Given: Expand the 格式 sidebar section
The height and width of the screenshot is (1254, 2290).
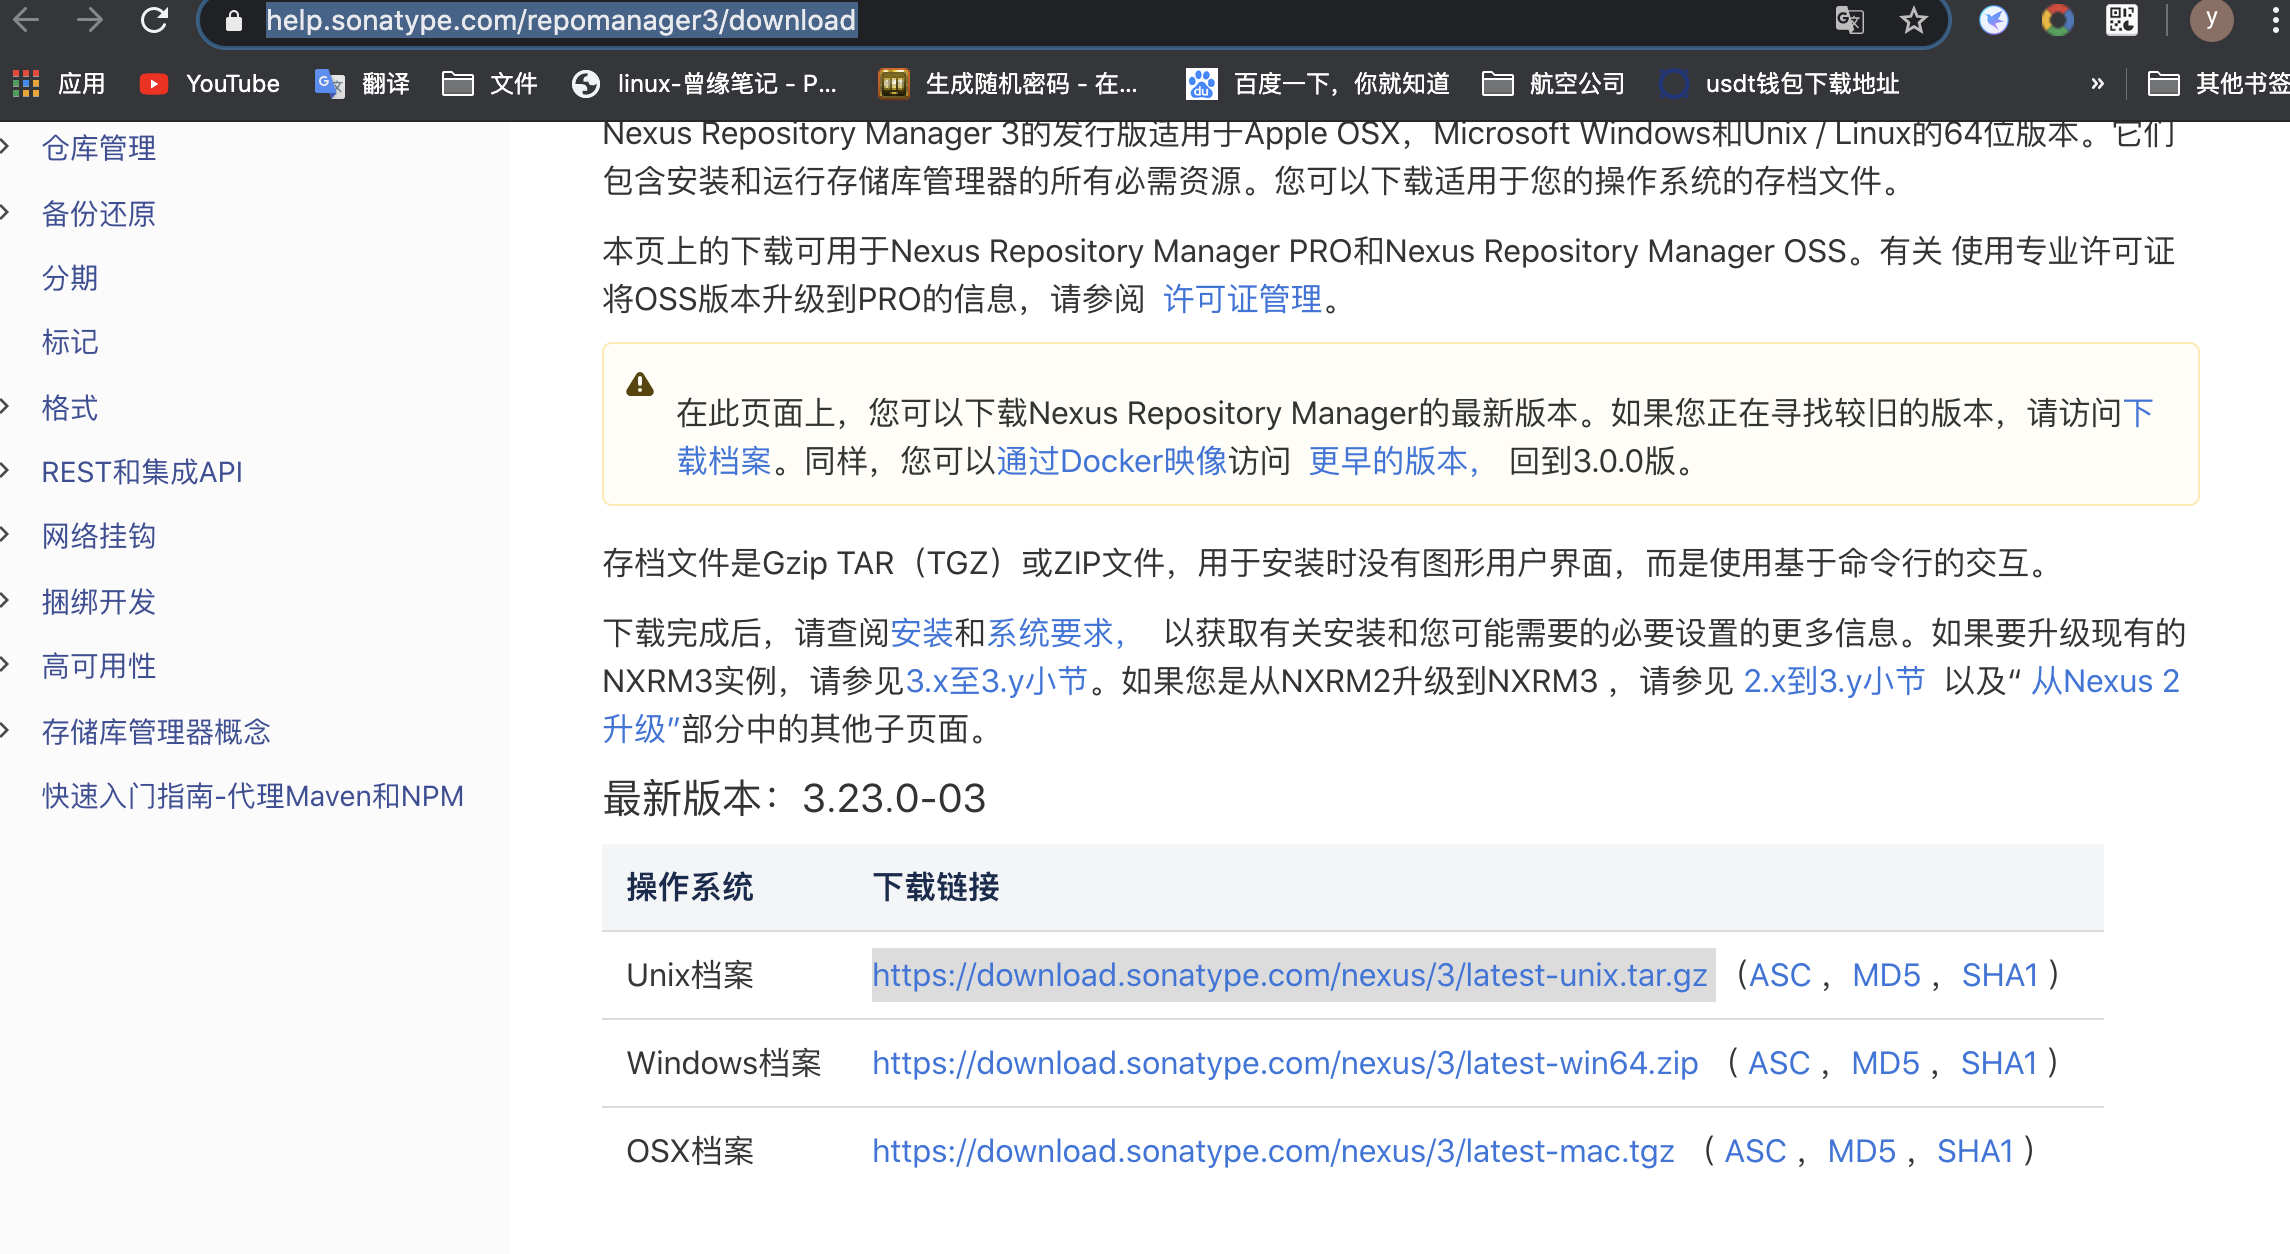Looking at the screenshot, I should coord(6,407).
